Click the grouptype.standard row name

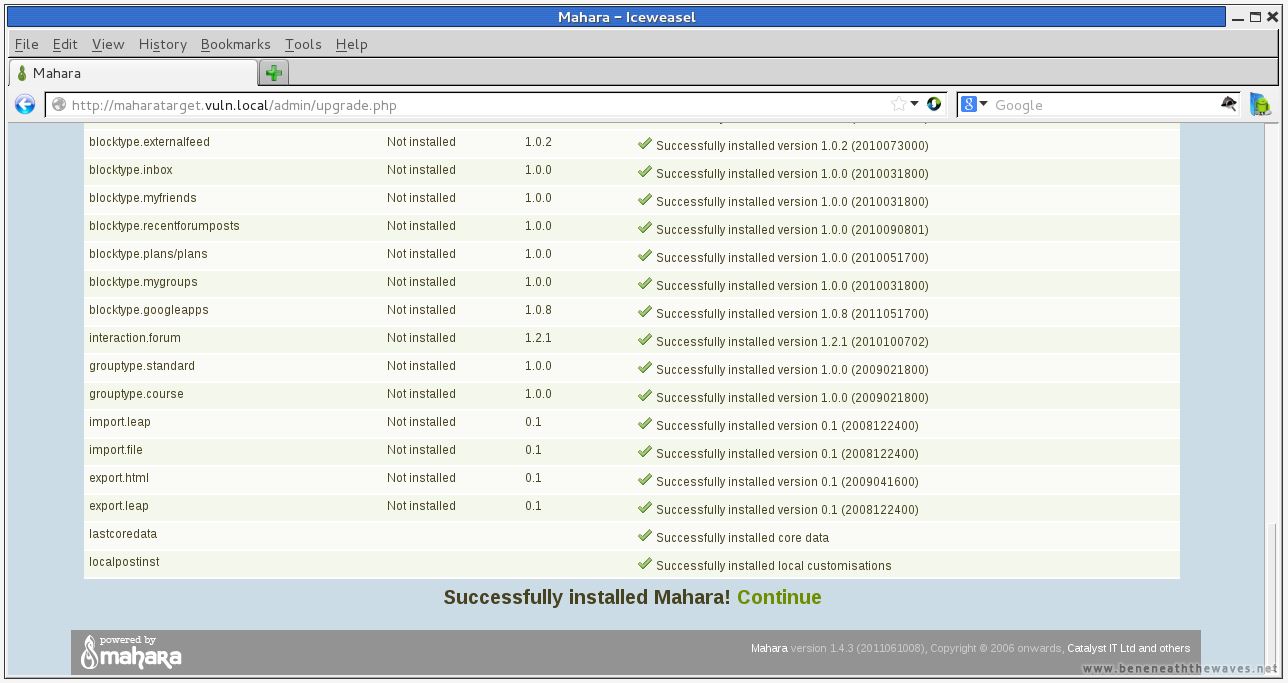[x=142, y=366]
